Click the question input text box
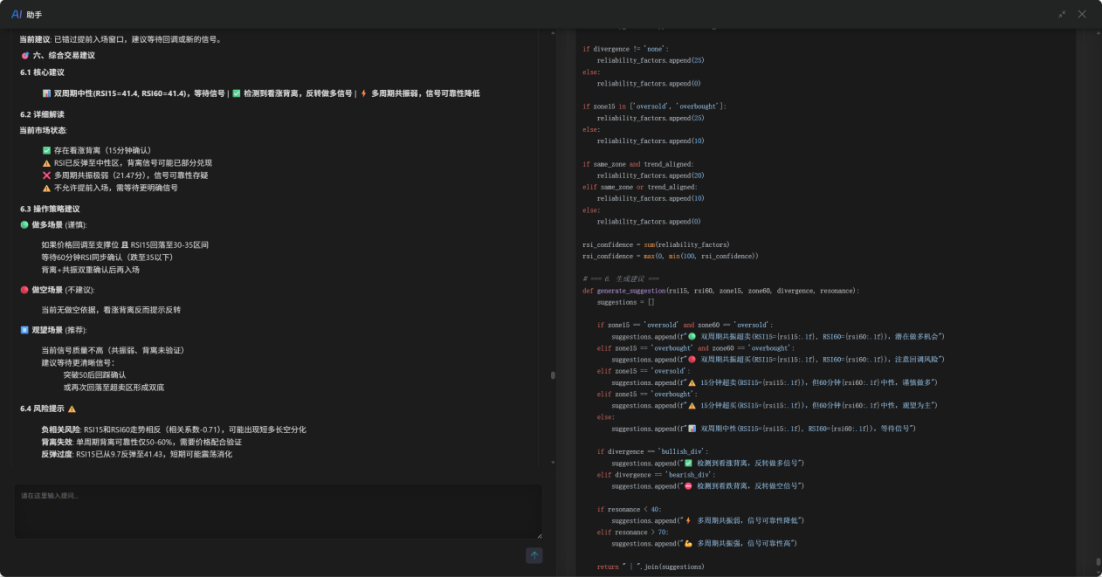 coord(278,512)
